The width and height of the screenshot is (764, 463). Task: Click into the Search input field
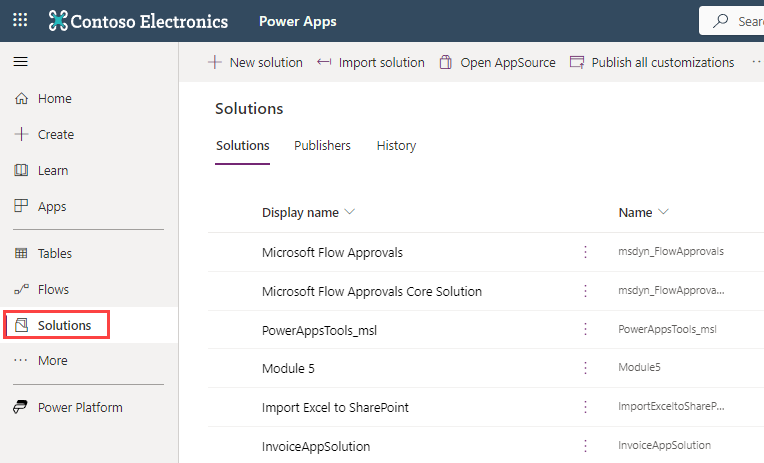[732, 21]
